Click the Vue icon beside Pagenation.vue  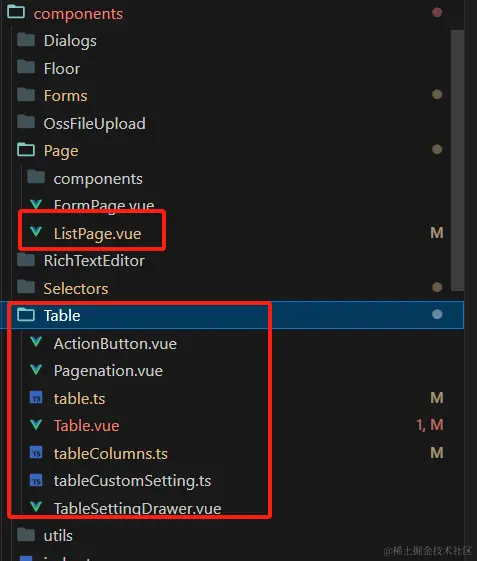[x=36, y=370]
